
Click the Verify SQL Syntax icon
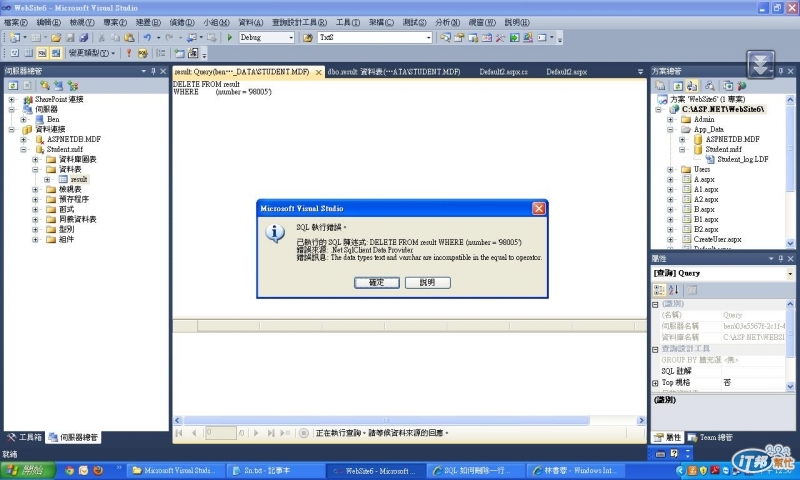click(142, 53)
